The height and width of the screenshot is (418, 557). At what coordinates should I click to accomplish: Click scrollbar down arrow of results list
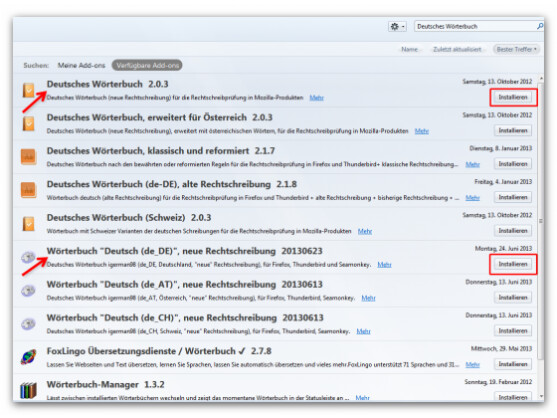[x=541, y=396]
